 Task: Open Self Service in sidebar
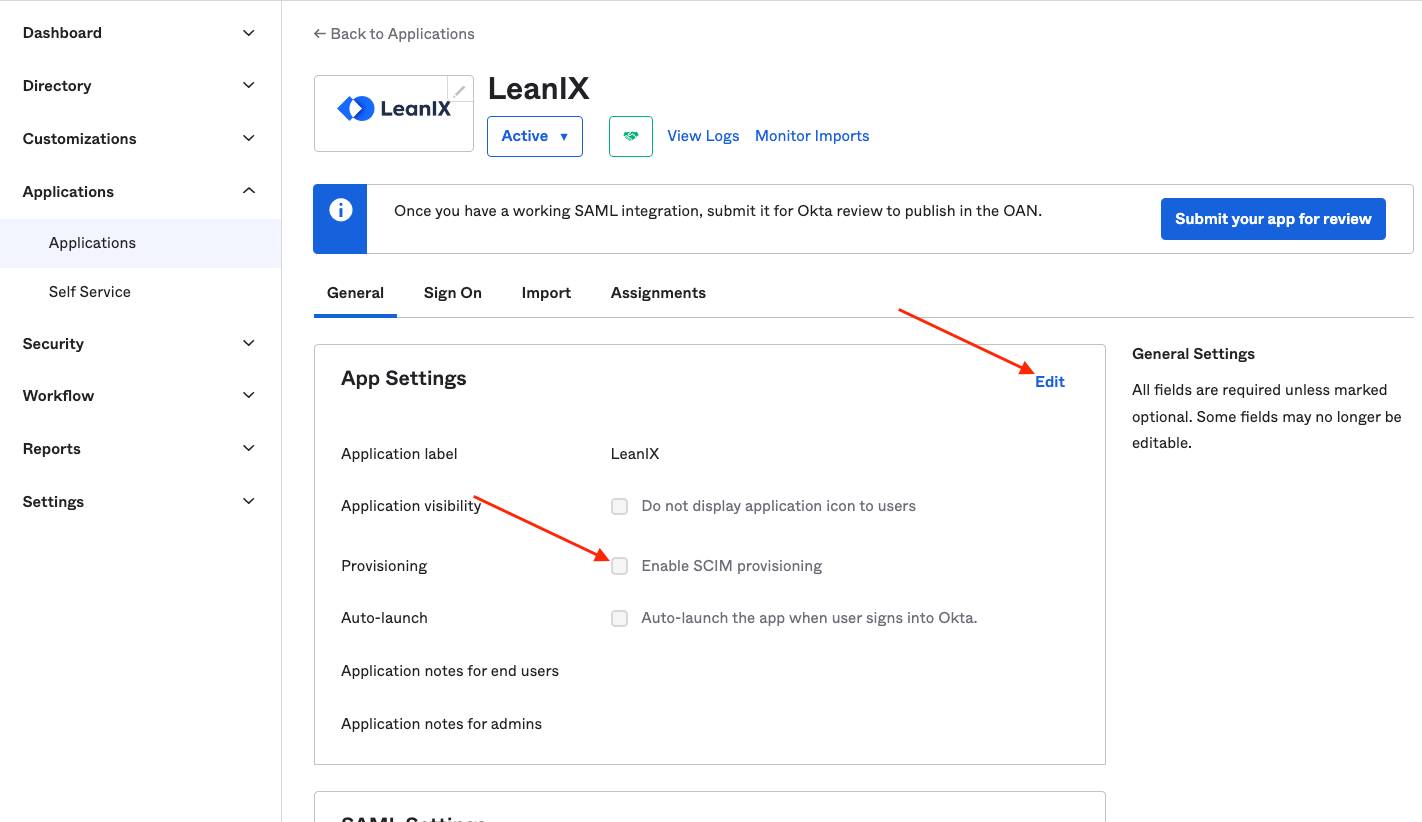[x=140, y=292]
